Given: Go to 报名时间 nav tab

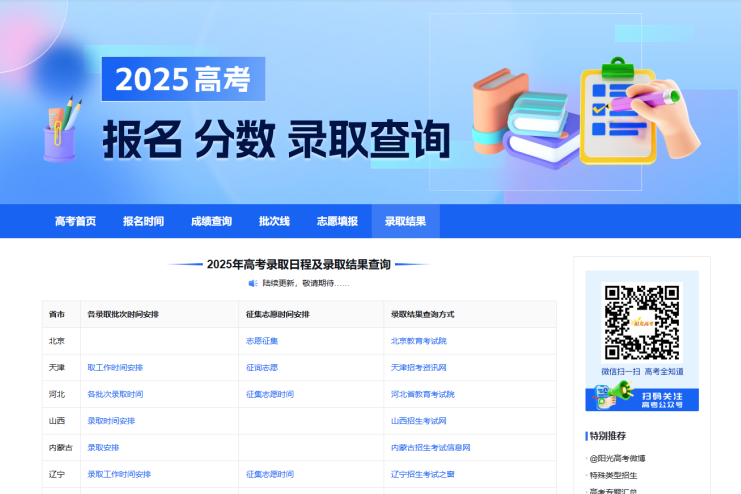Looking at the screenshot, I should tap(144, 221).
